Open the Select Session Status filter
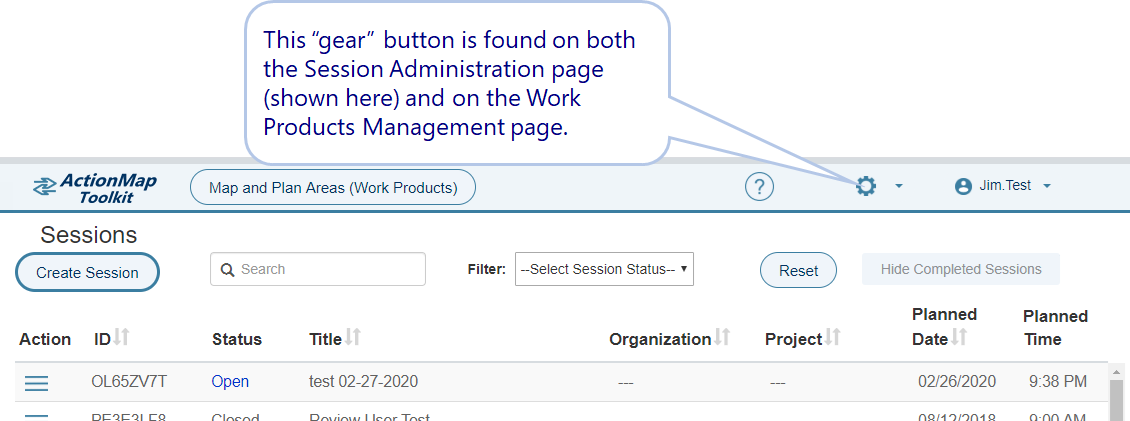1130x421 pixels. tap(604, 269)
